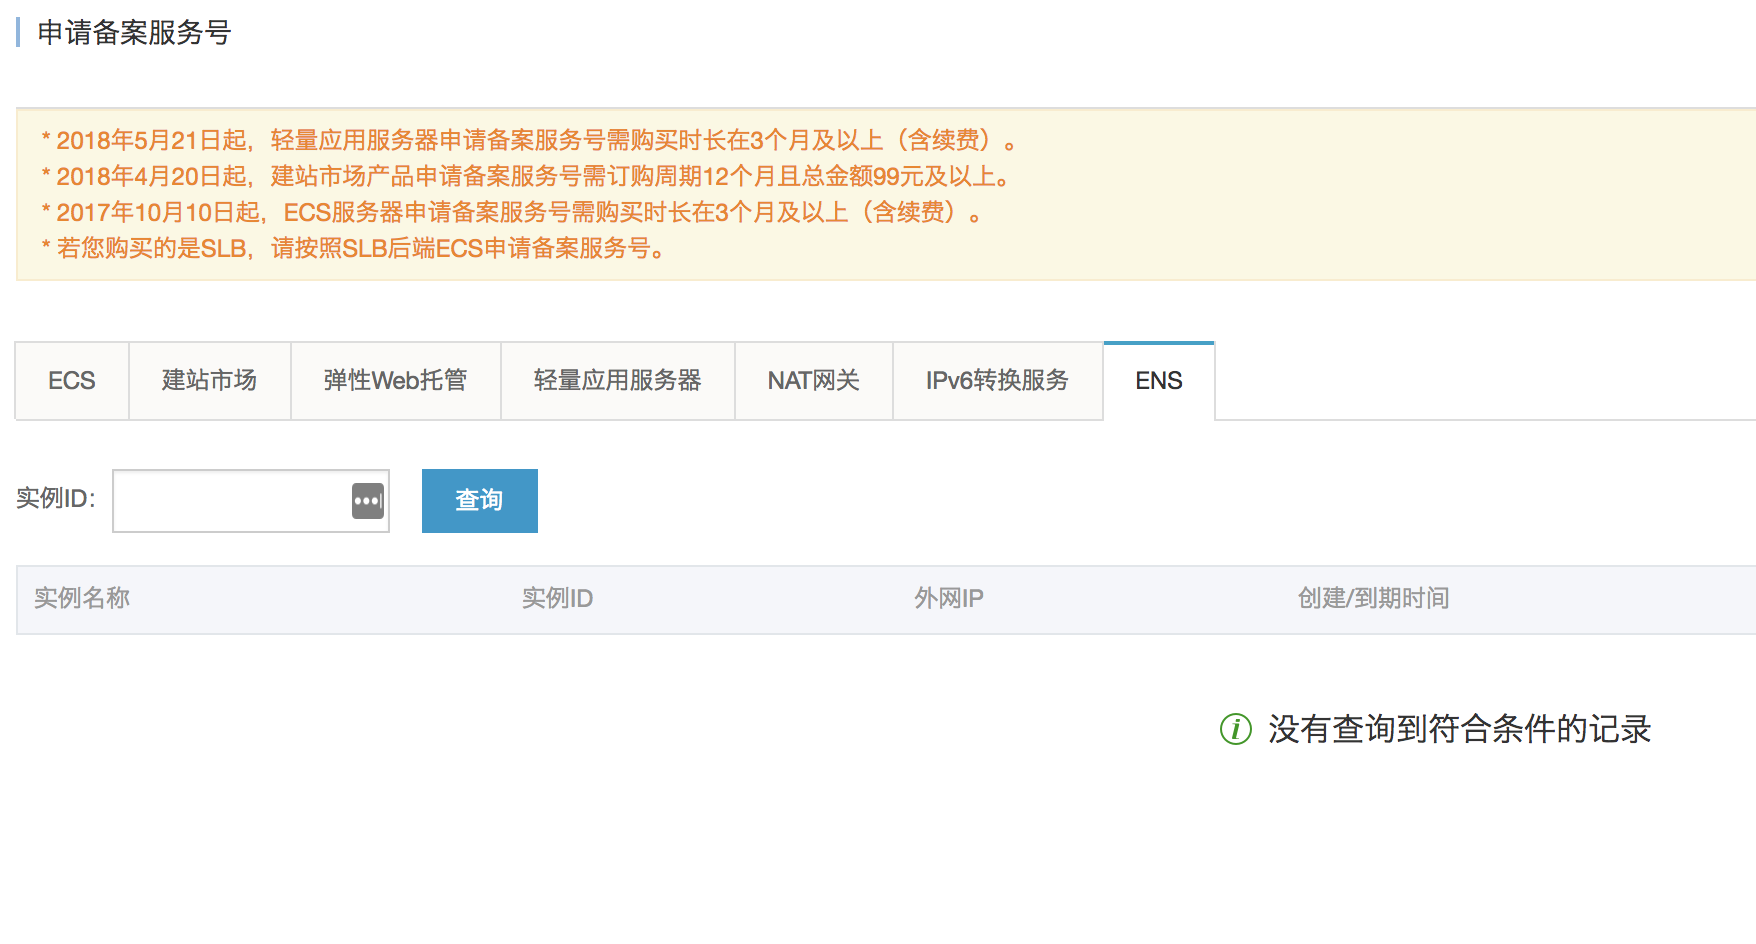Viewport: 1756px width, 944px height.
Task: Click the 实例名称 column header
Action: 82,598
